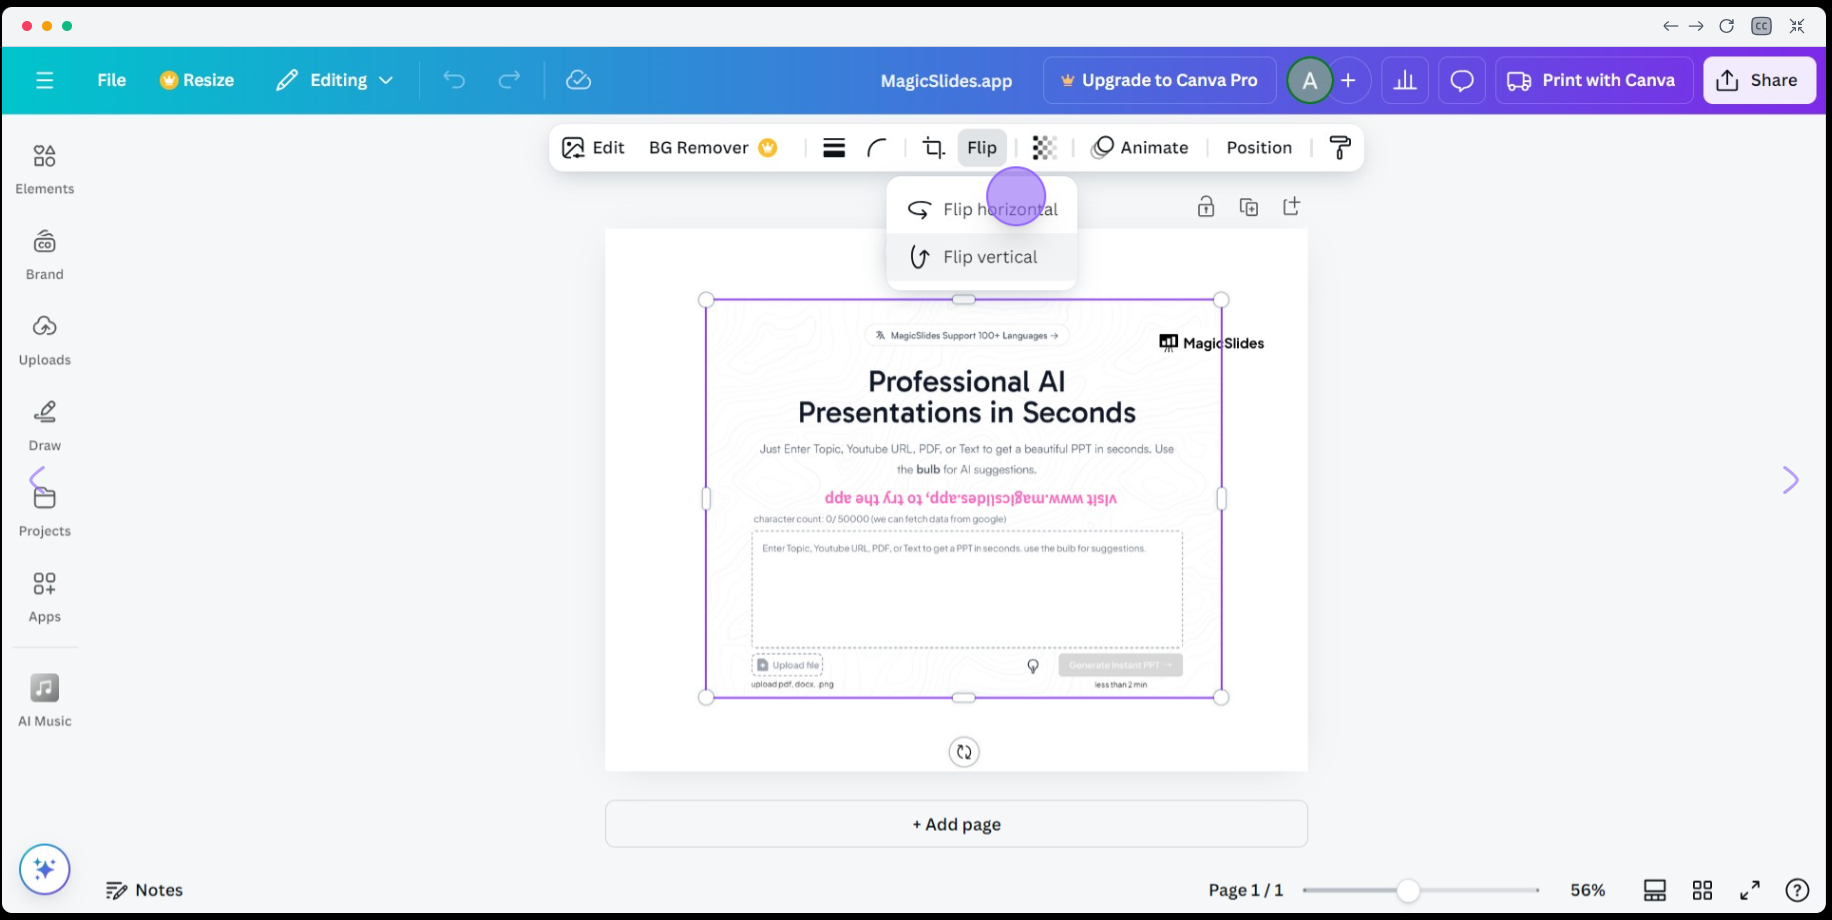1832x920 pixels.
Task: Click the Share button
Action: coord(1759,80)
